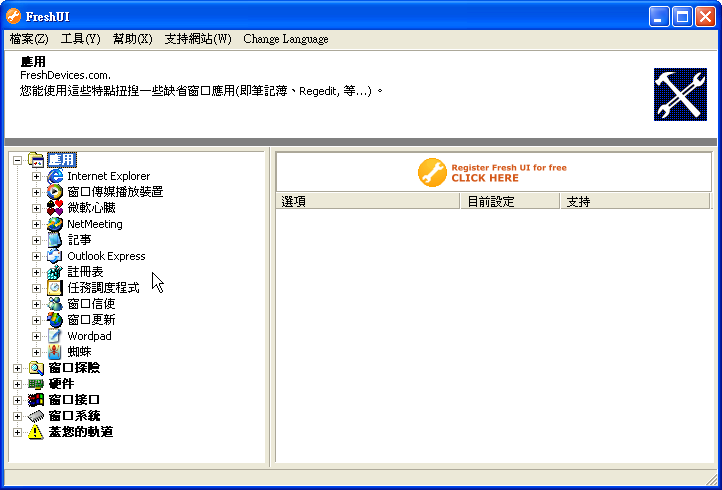Click the 蓋您的軌道 warning triangle icon
Screen dimensions: 722x490
pos(36,432)
